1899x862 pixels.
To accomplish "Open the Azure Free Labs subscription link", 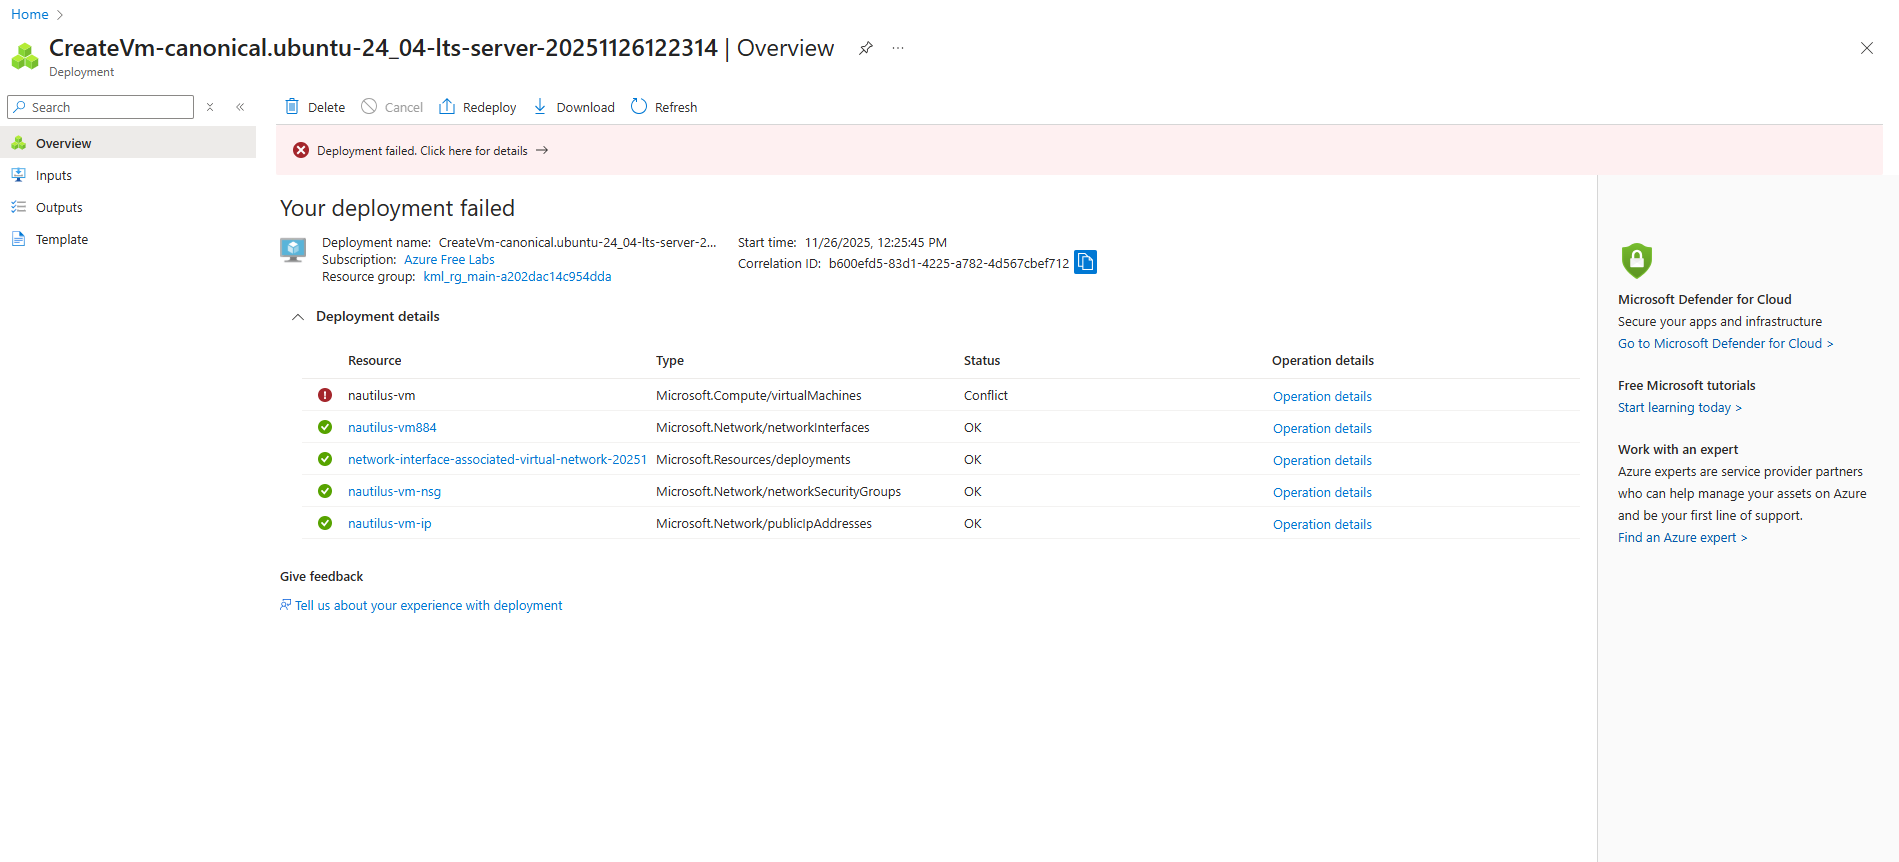I will (449, 260).
